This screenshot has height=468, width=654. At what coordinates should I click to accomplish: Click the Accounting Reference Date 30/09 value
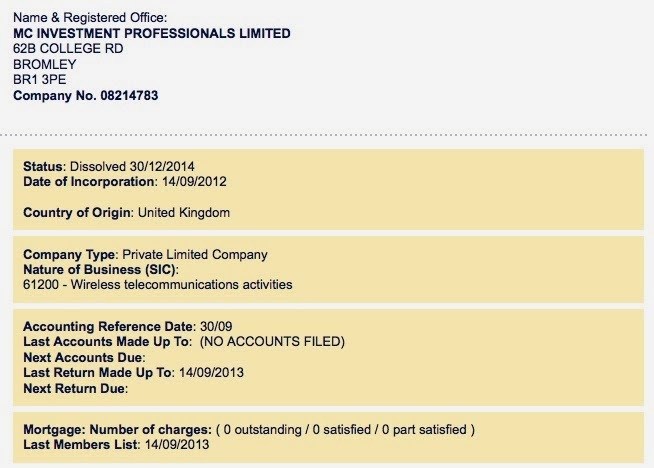(216, 327)
